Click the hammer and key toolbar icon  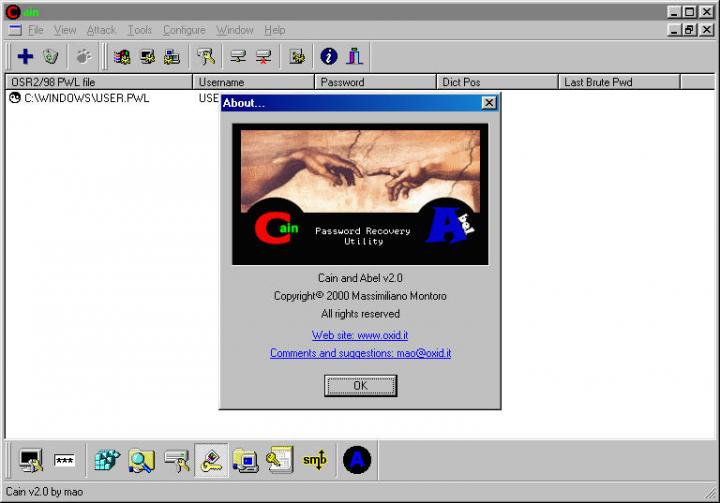[x=206, y=57]
